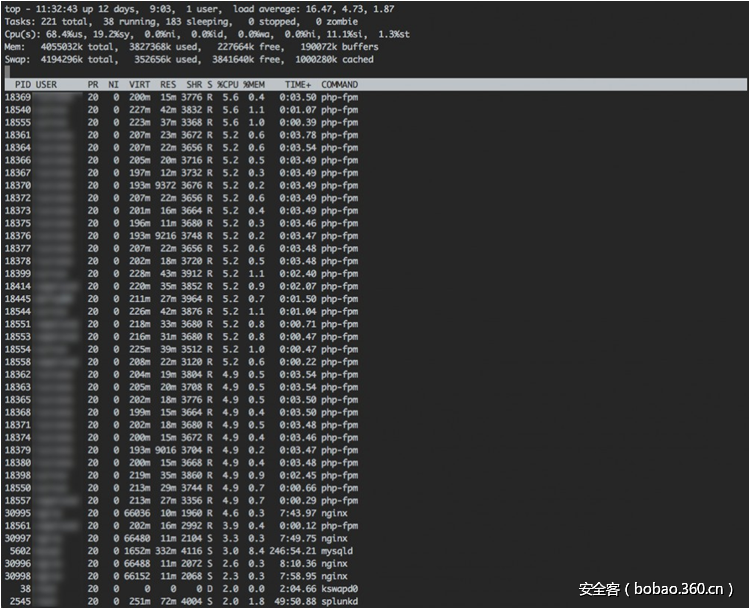
Task: Click the COMMAND column header
Action: (x=339, y=85)
